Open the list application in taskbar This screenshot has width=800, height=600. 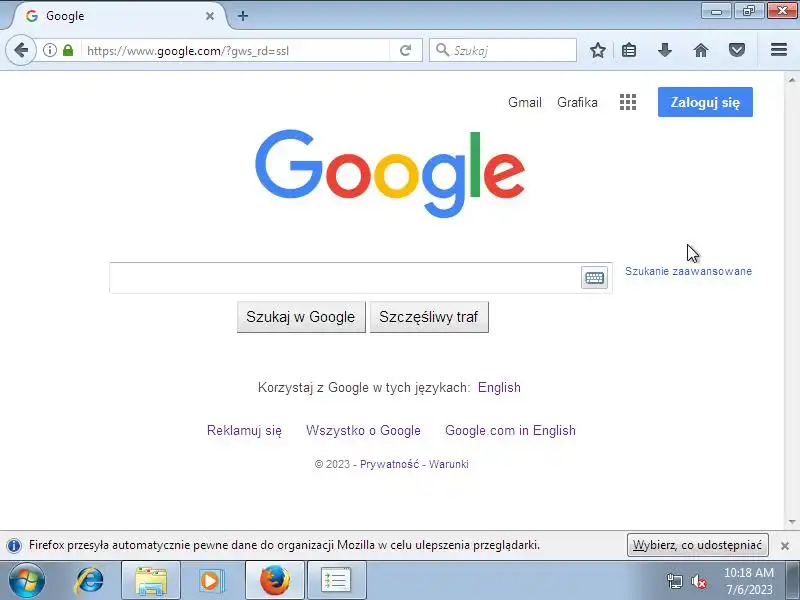pos(336,581)
